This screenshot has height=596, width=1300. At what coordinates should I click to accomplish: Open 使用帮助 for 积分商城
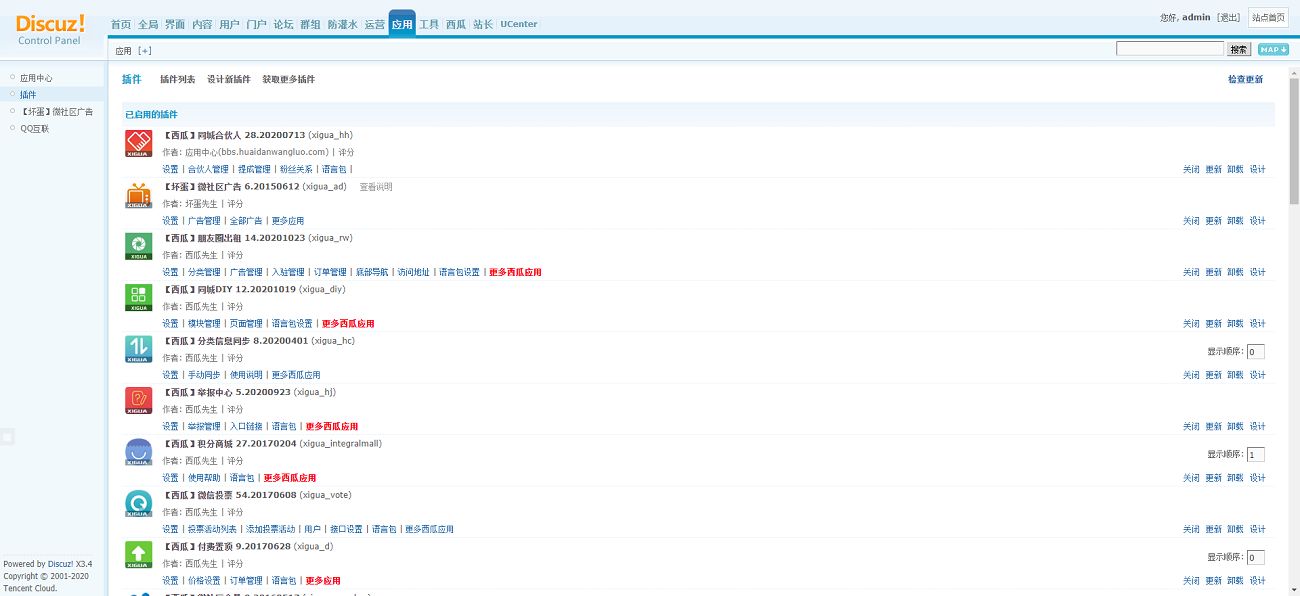tap(204, 479)
